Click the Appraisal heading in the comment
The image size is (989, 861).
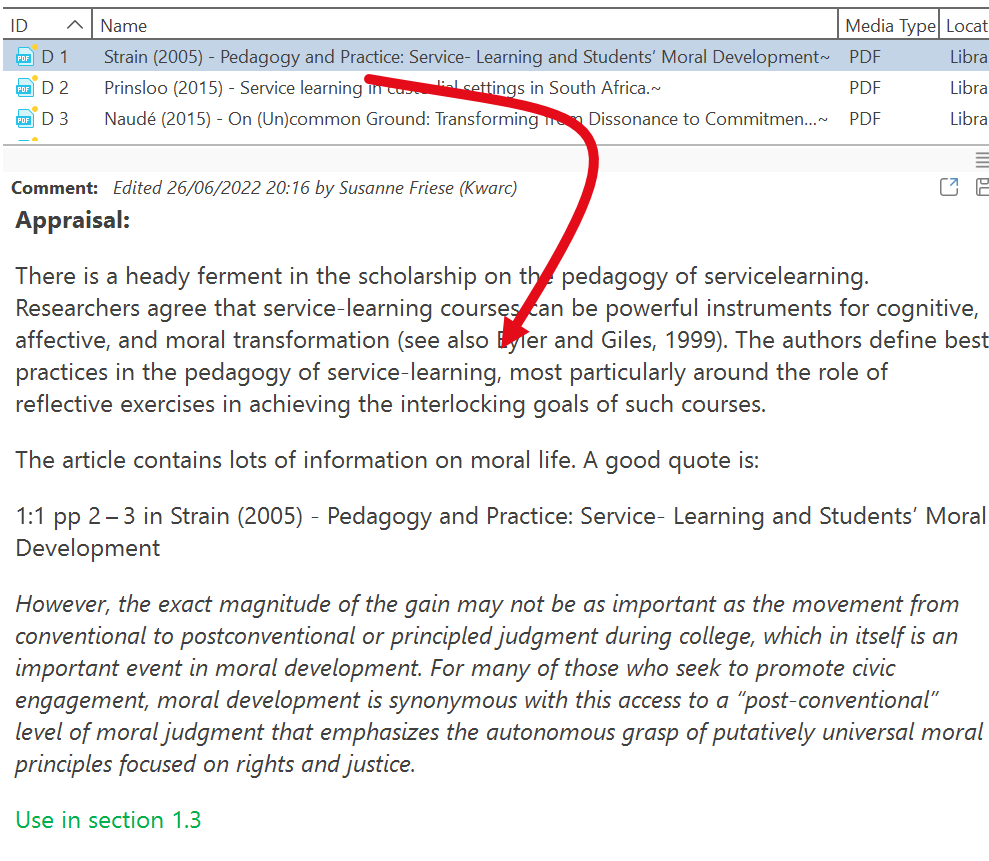(x=73, y=221)
